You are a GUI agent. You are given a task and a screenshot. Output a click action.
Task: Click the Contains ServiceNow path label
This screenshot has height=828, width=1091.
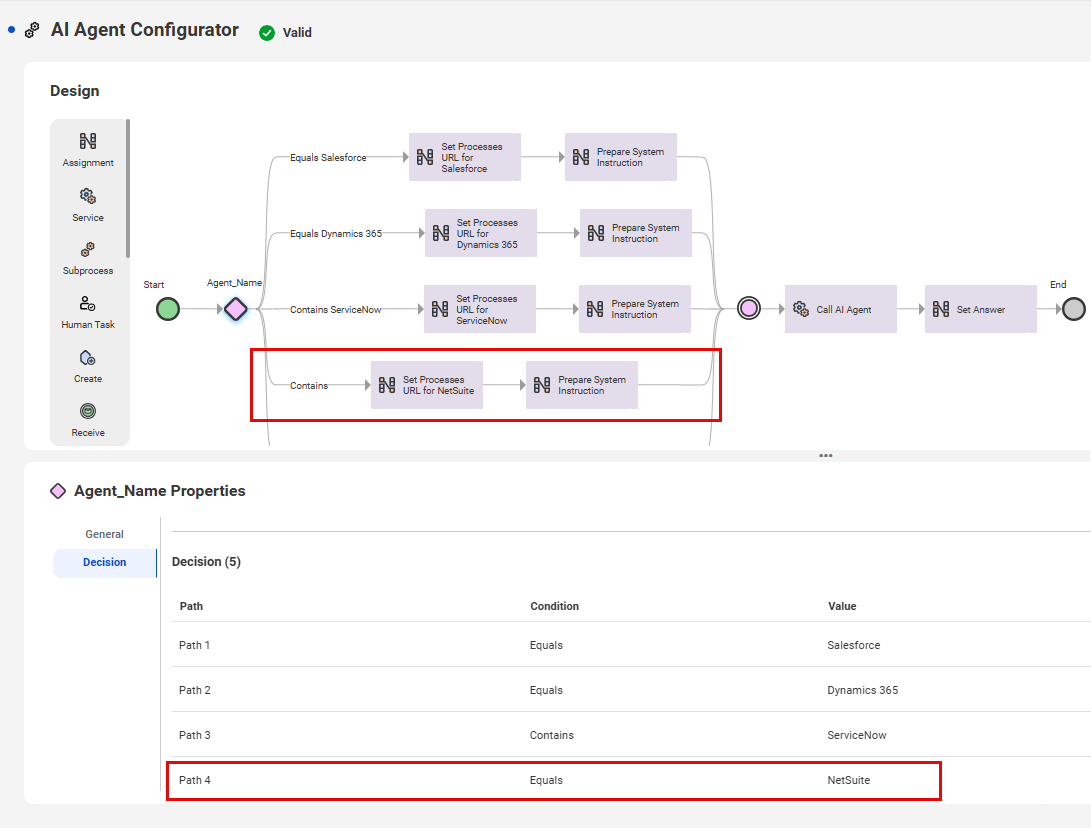click(x=335, y=310)
